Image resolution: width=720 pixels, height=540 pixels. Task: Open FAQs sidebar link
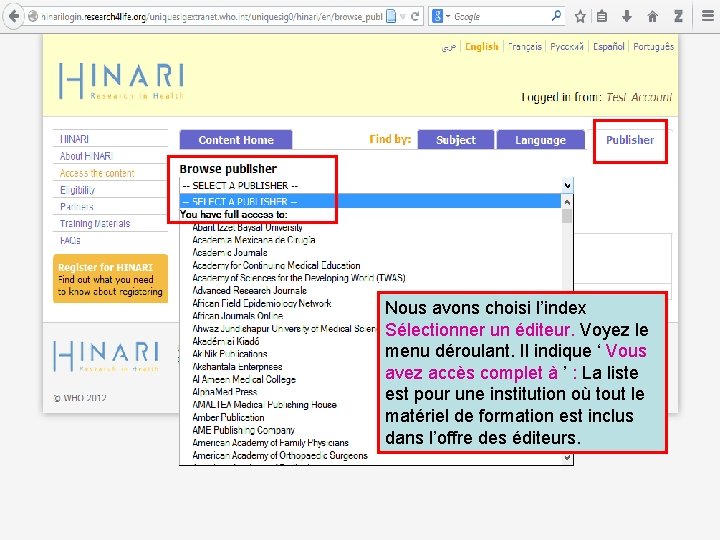click(x=70, y=241)
